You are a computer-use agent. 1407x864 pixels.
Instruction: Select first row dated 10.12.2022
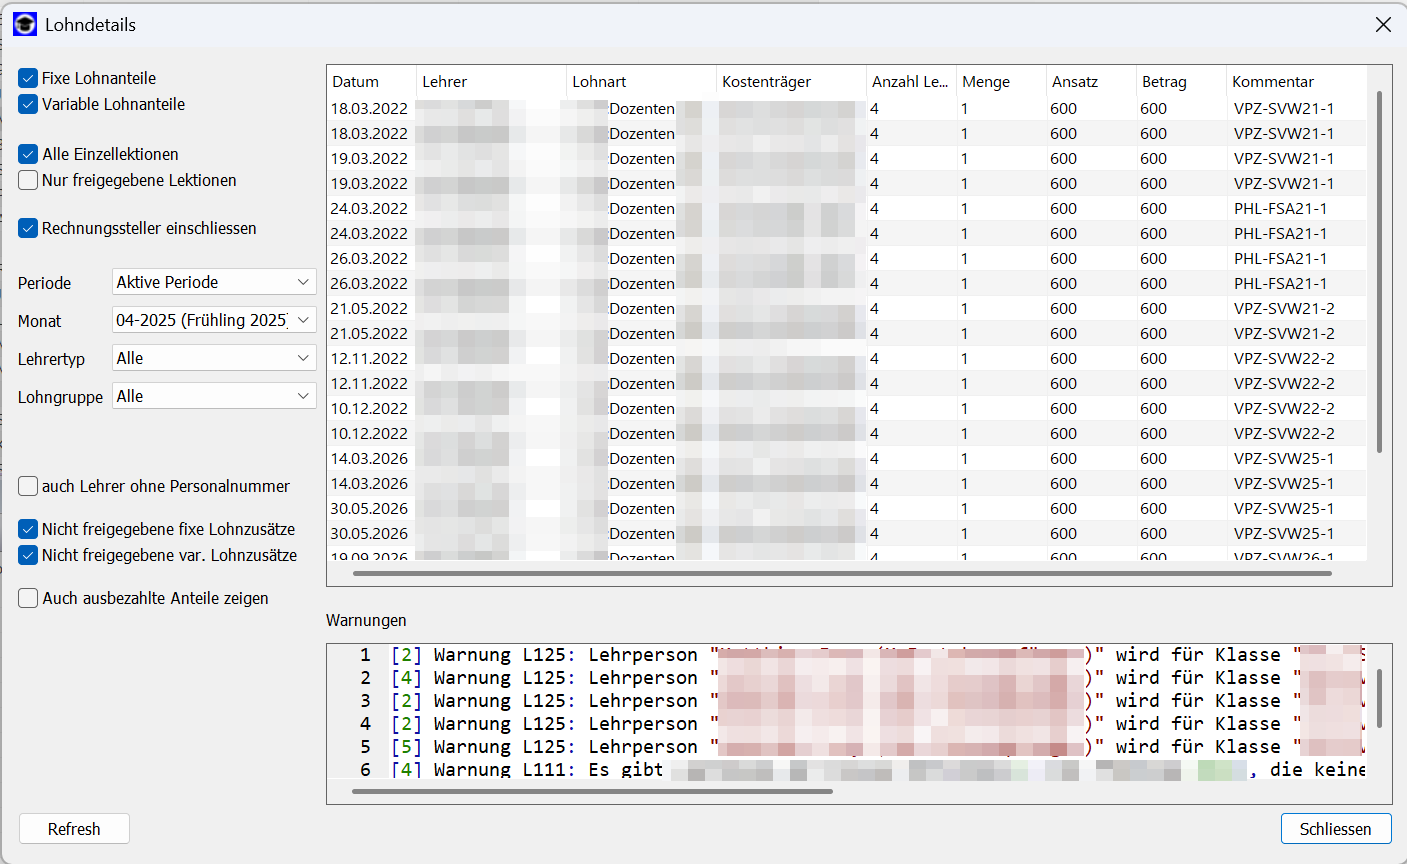846,408
